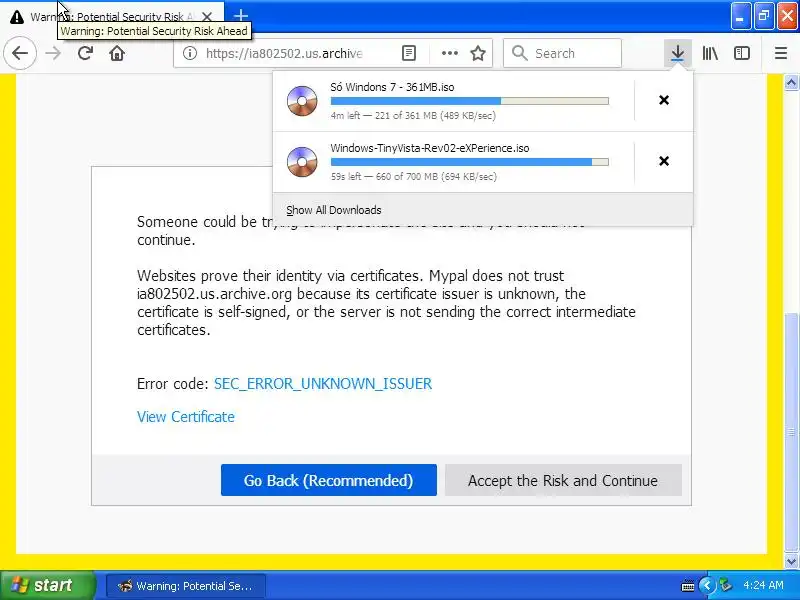
Task: Click the TinyVista iso disc icon
Action: click(302, 162)
